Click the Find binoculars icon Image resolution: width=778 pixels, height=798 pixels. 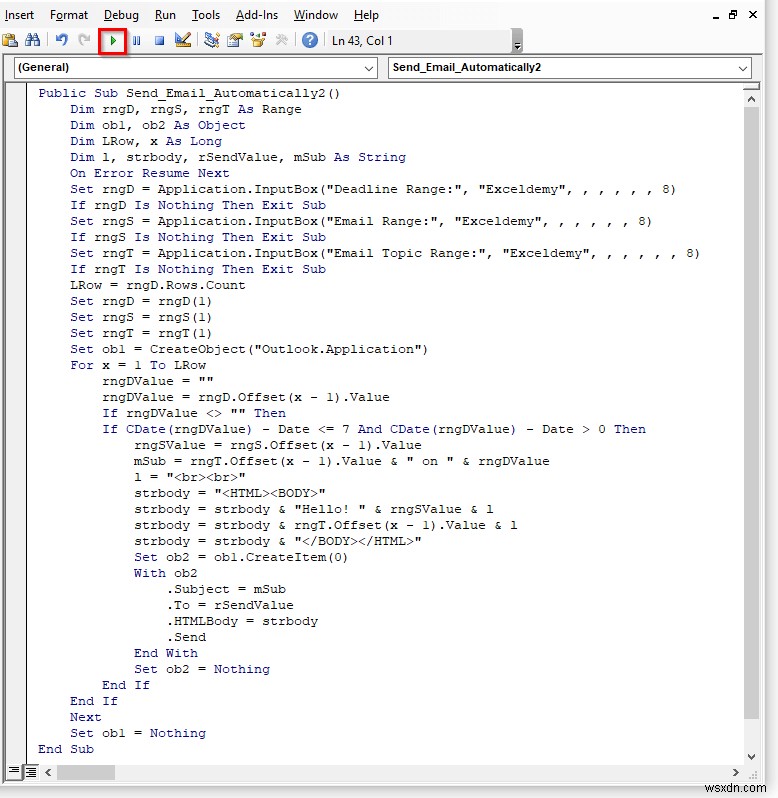[x=33, y=40]
